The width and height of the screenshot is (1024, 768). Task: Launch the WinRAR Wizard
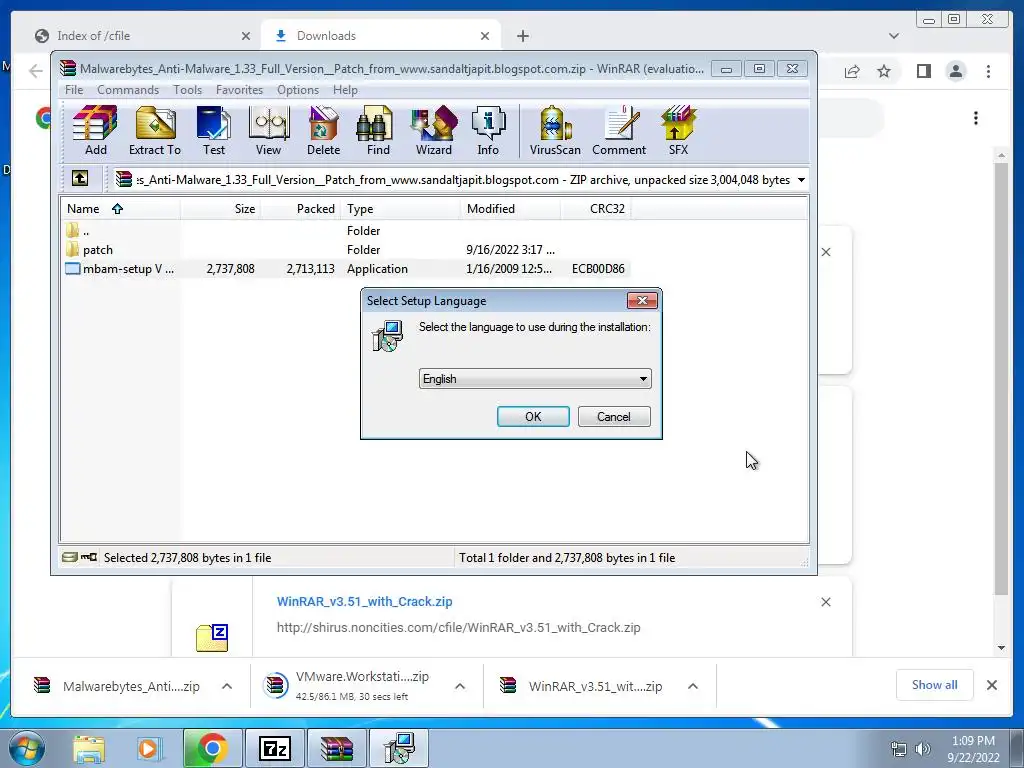coord(434,131)
